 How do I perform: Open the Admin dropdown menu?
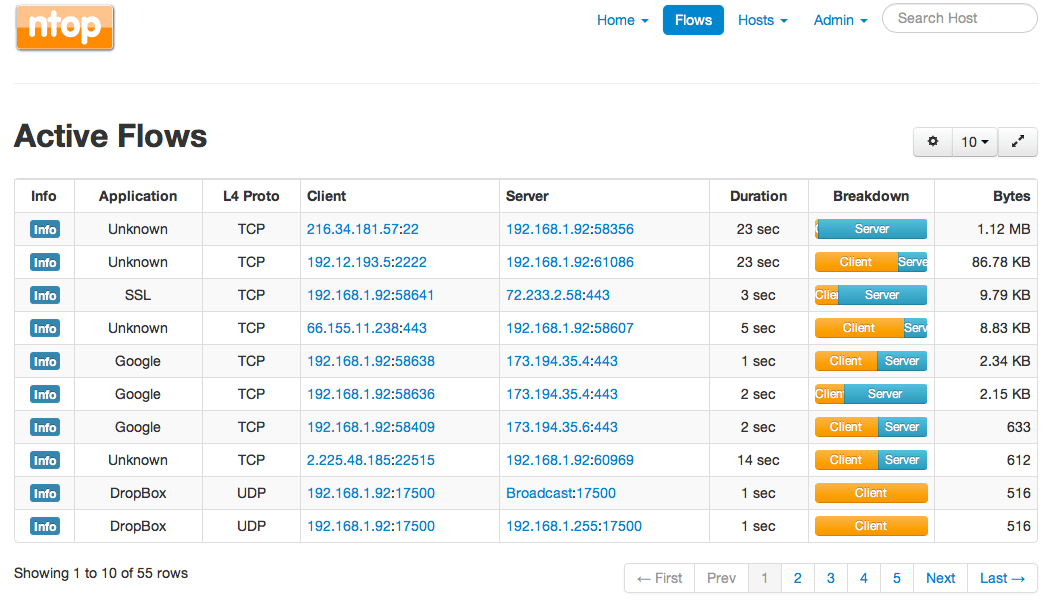point(839,19)
